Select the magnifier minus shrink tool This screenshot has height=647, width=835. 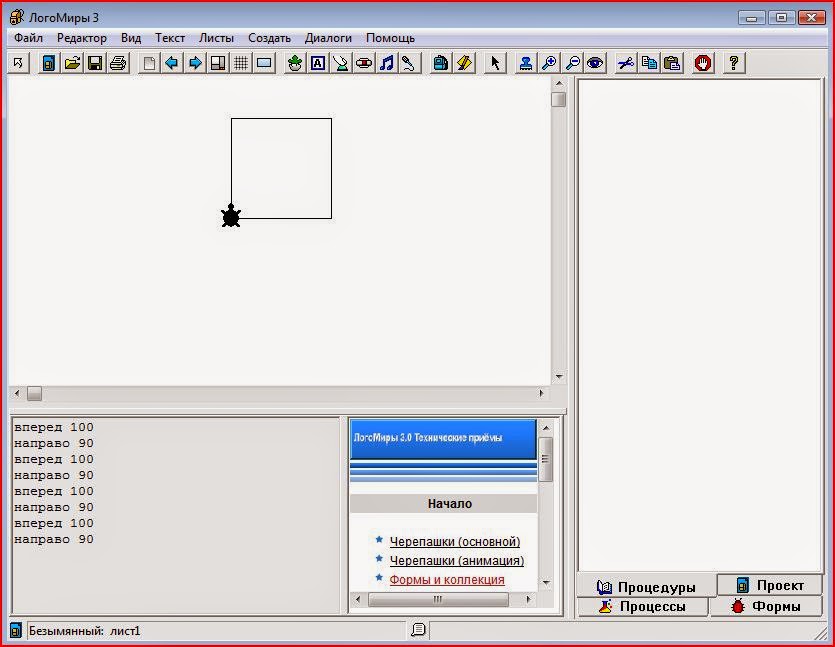coord(572,63)
